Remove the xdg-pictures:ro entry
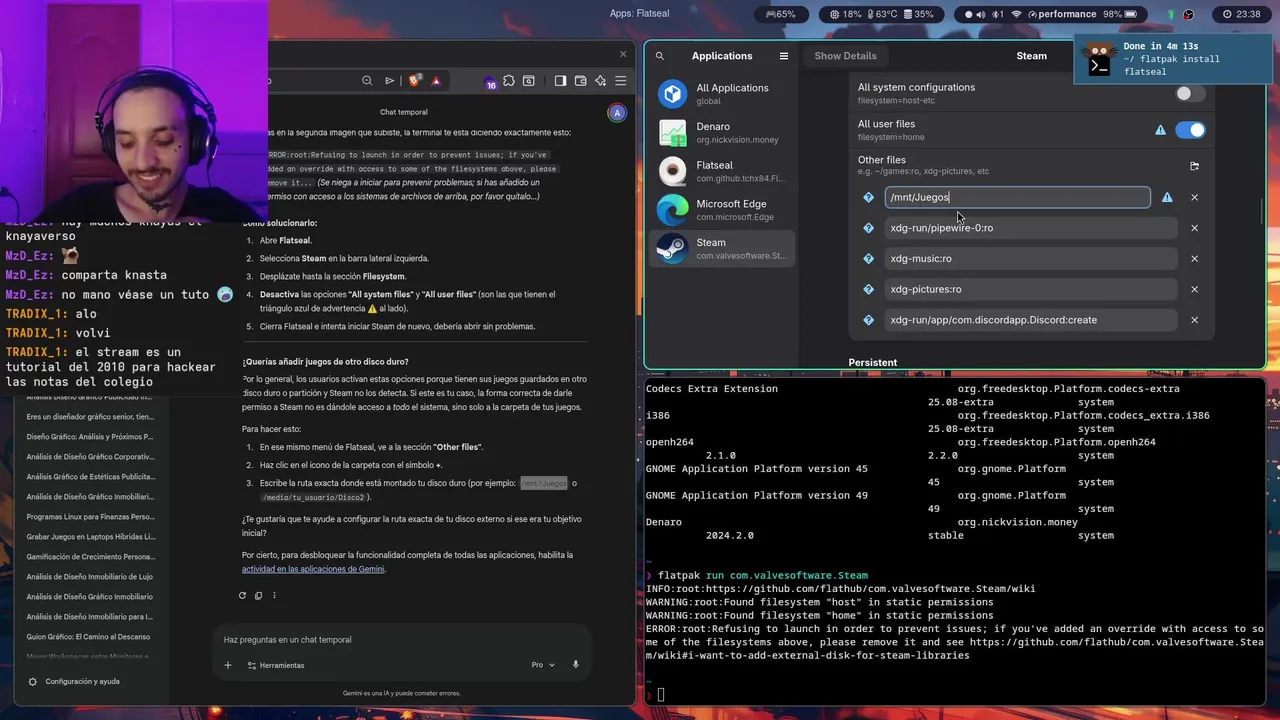 [x=1194, y=289]
